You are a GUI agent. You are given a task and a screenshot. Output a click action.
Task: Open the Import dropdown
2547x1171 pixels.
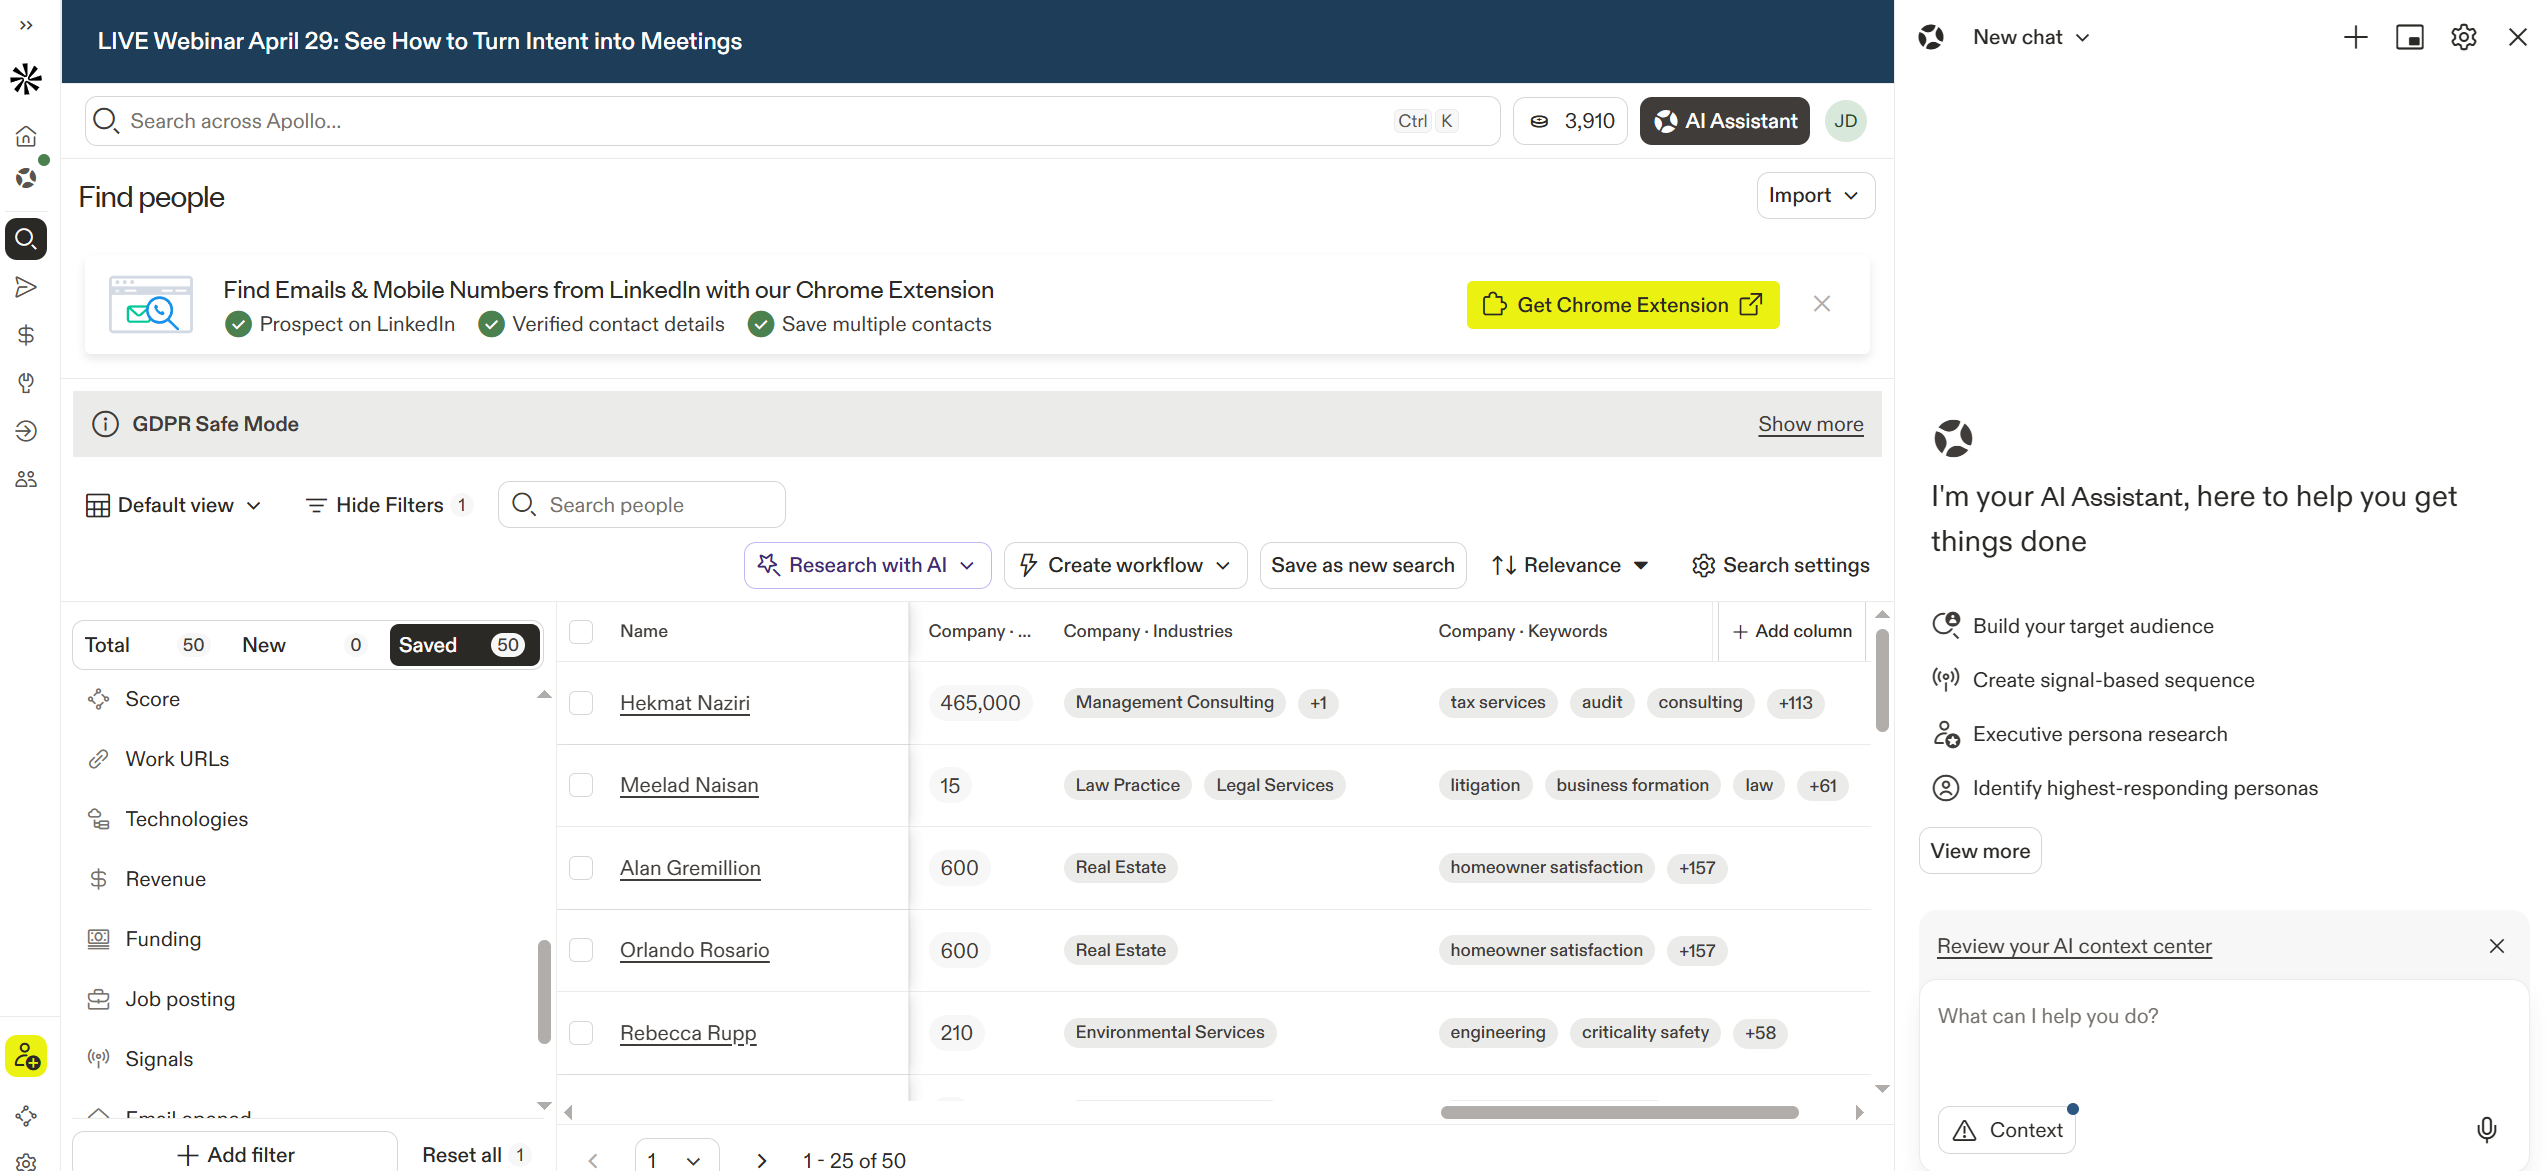pos(1814,196)
